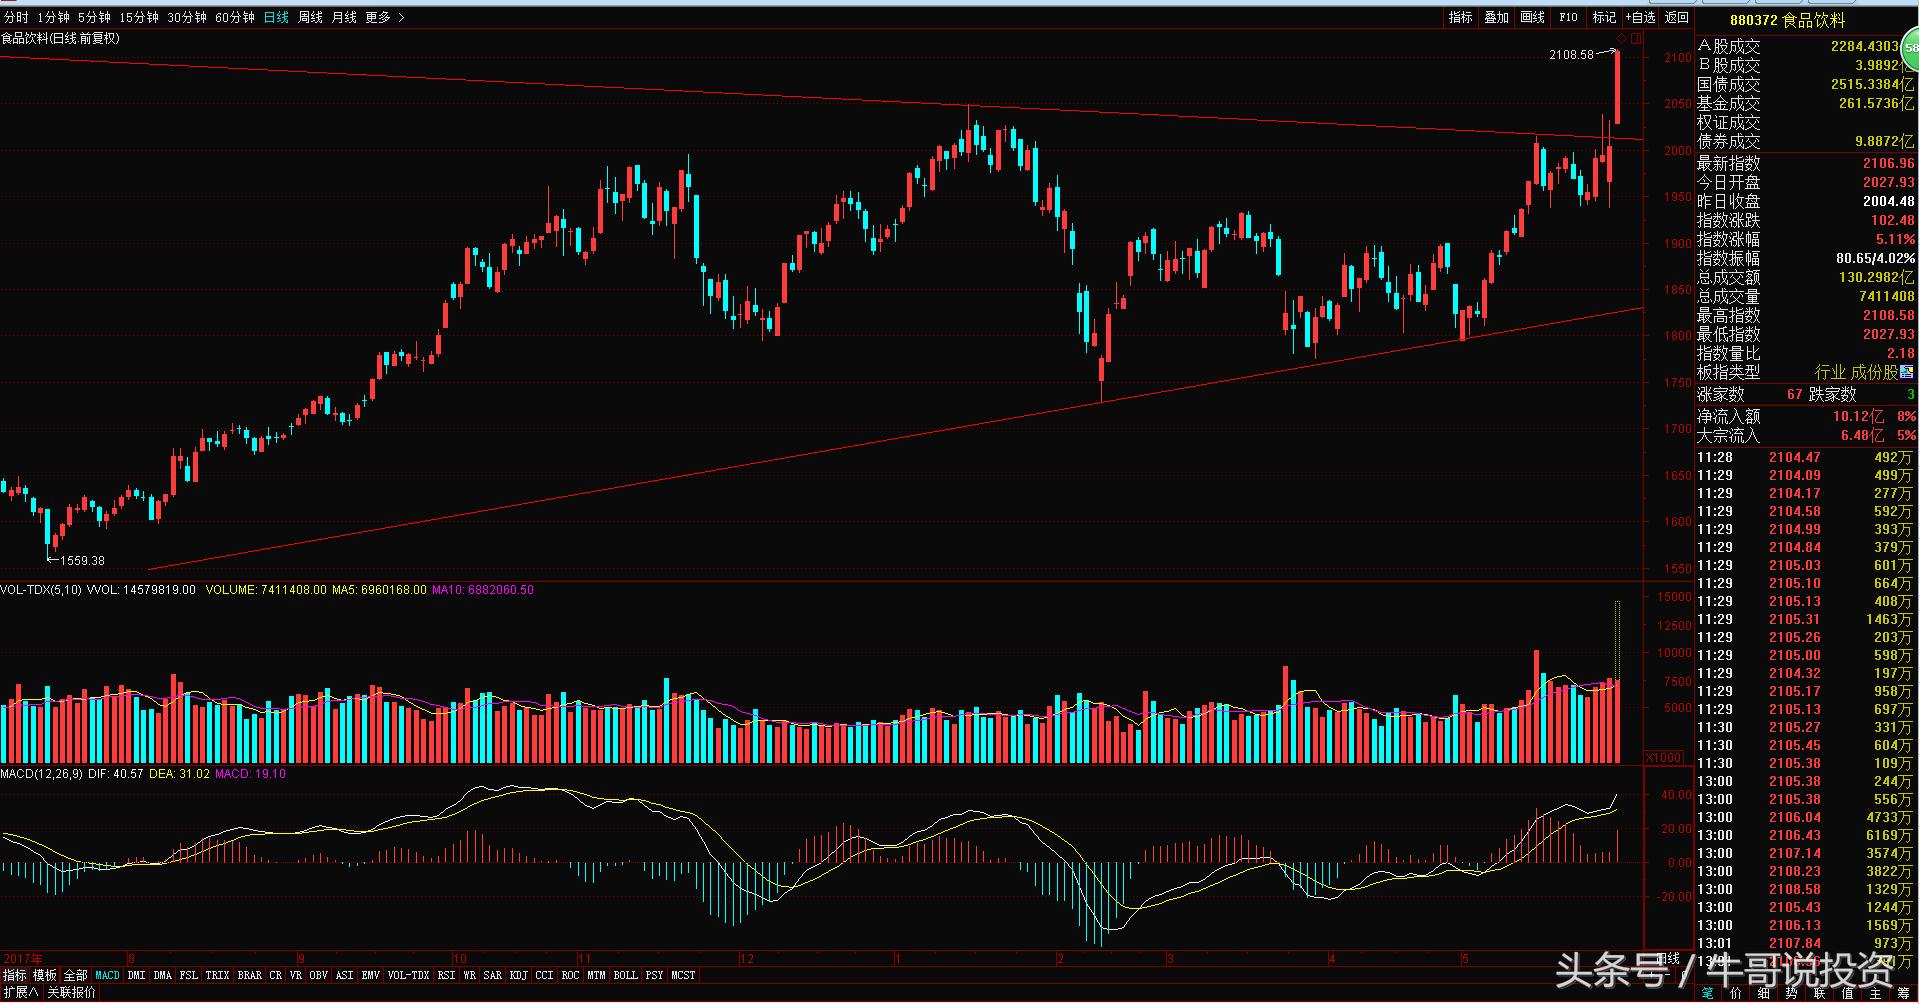Switch to the 日线 daily chart
Image resolution: width=1919 pixels, height=1004 pixels.
pyautogui.click(x=276, y=17)
